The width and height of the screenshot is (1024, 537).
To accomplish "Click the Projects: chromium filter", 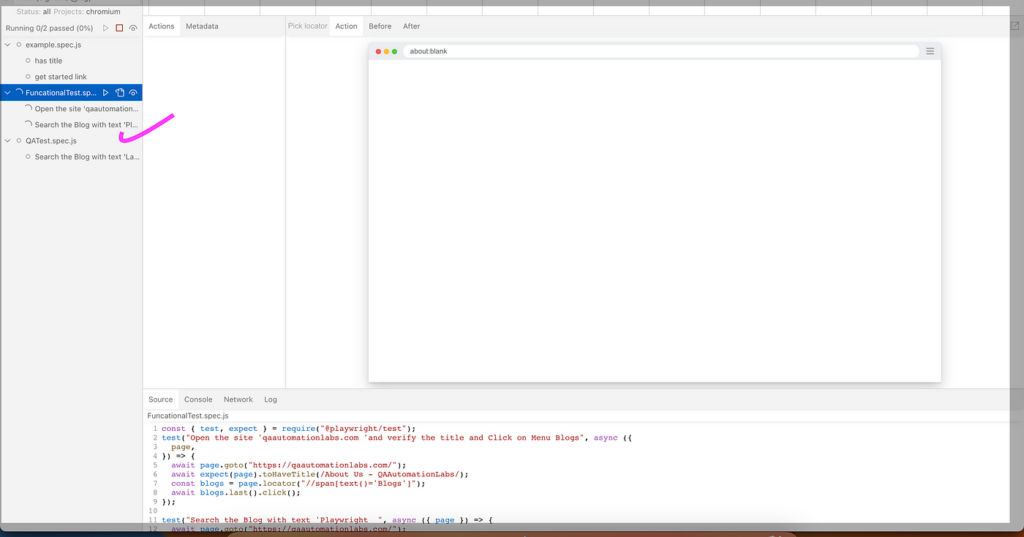I will tap(87, 12).
